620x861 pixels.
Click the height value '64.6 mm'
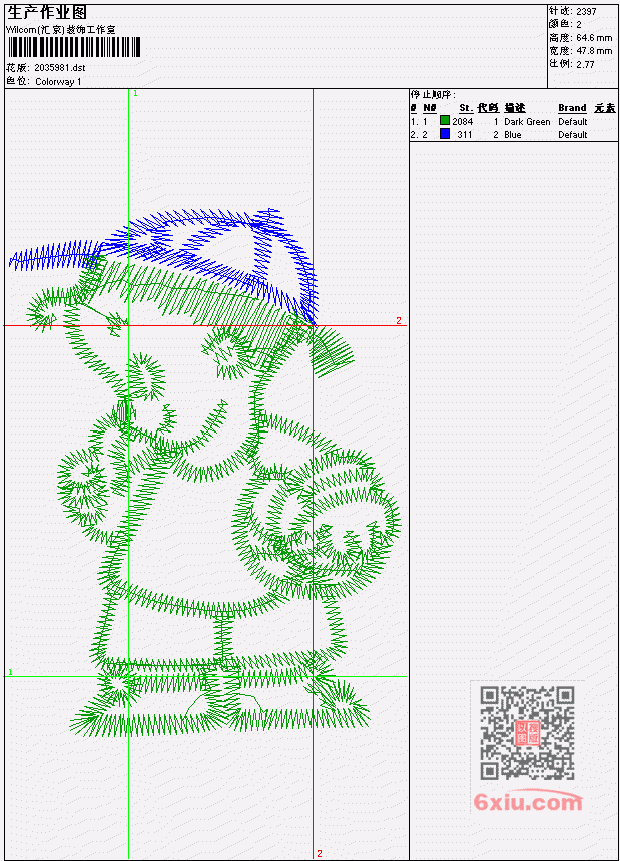594,37
